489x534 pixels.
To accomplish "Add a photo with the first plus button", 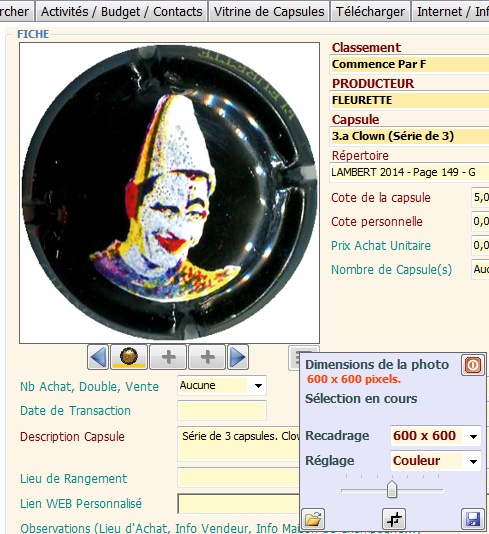I will [168, 357].
